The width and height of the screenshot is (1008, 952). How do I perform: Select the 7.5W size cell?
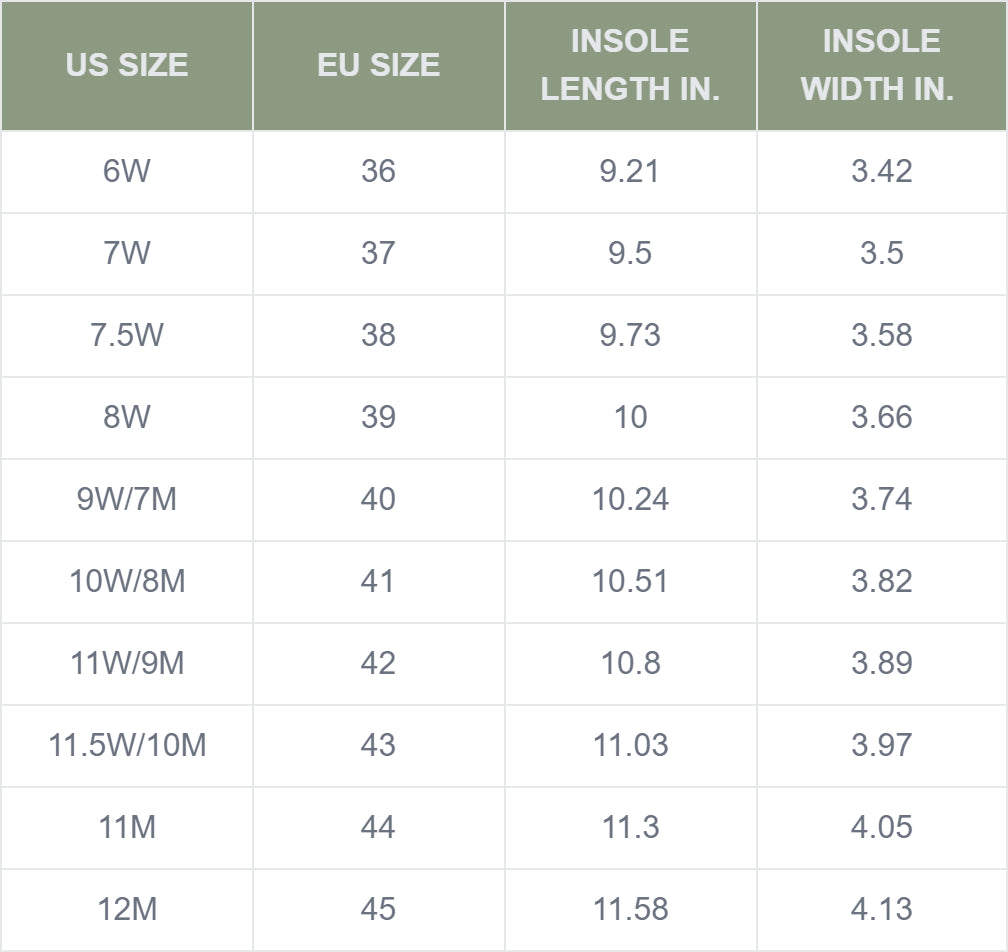point(127,335)
